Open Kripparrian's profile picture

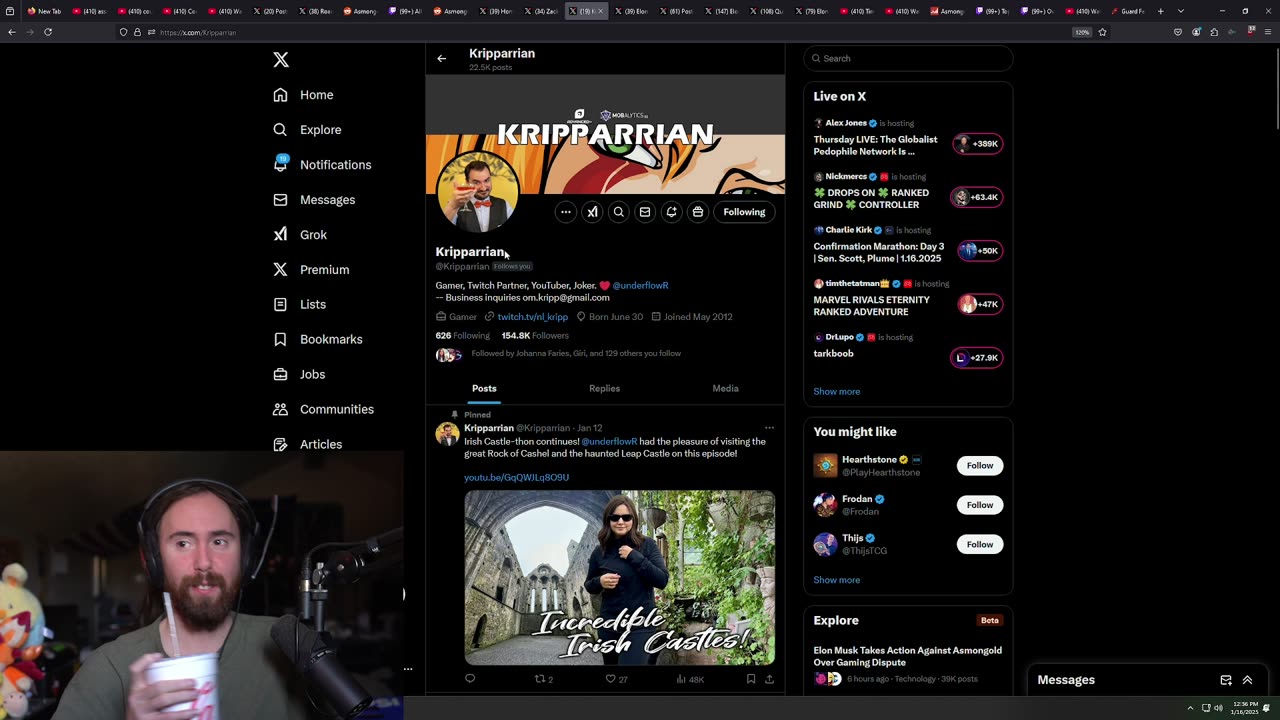tap(478, 192)
